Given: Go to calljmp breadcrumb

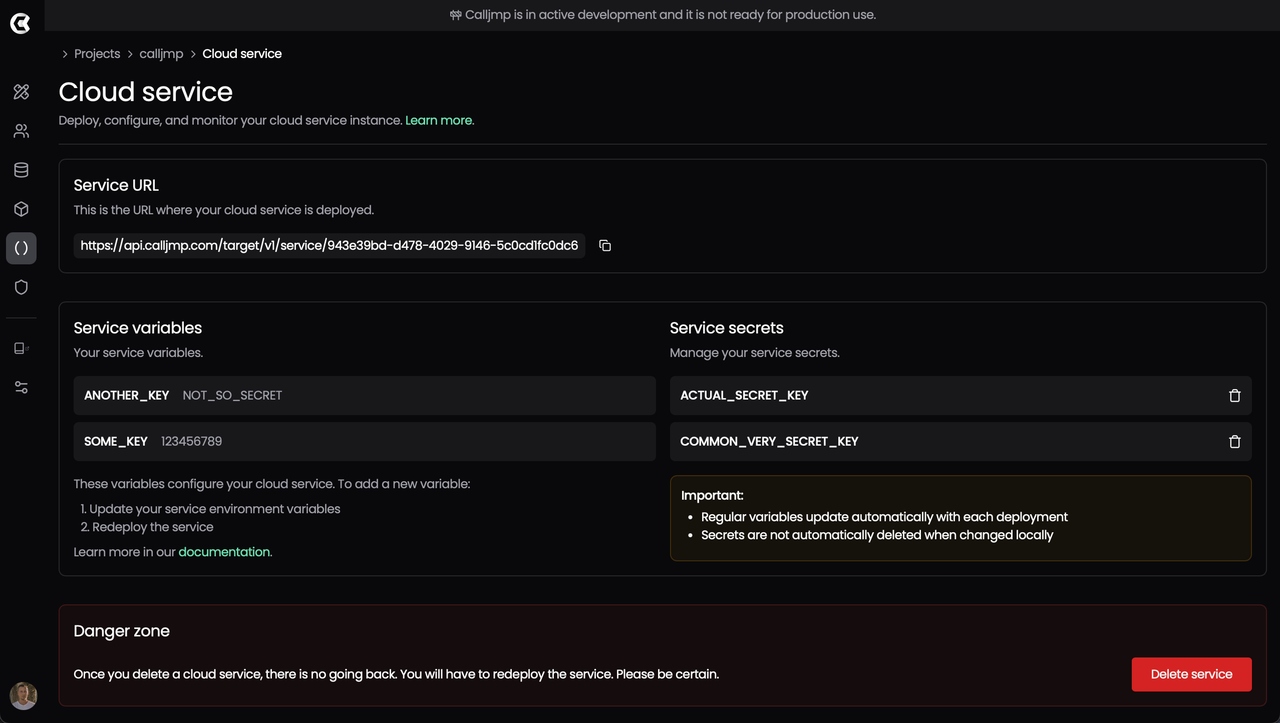Looking at the screenshot, I should (161, 54).
